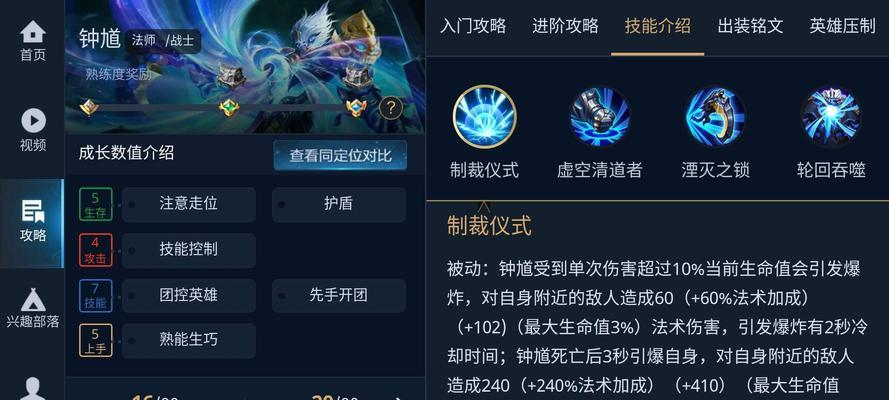Select the 轮回吞噬 skill icon

[x=831, y=117]
